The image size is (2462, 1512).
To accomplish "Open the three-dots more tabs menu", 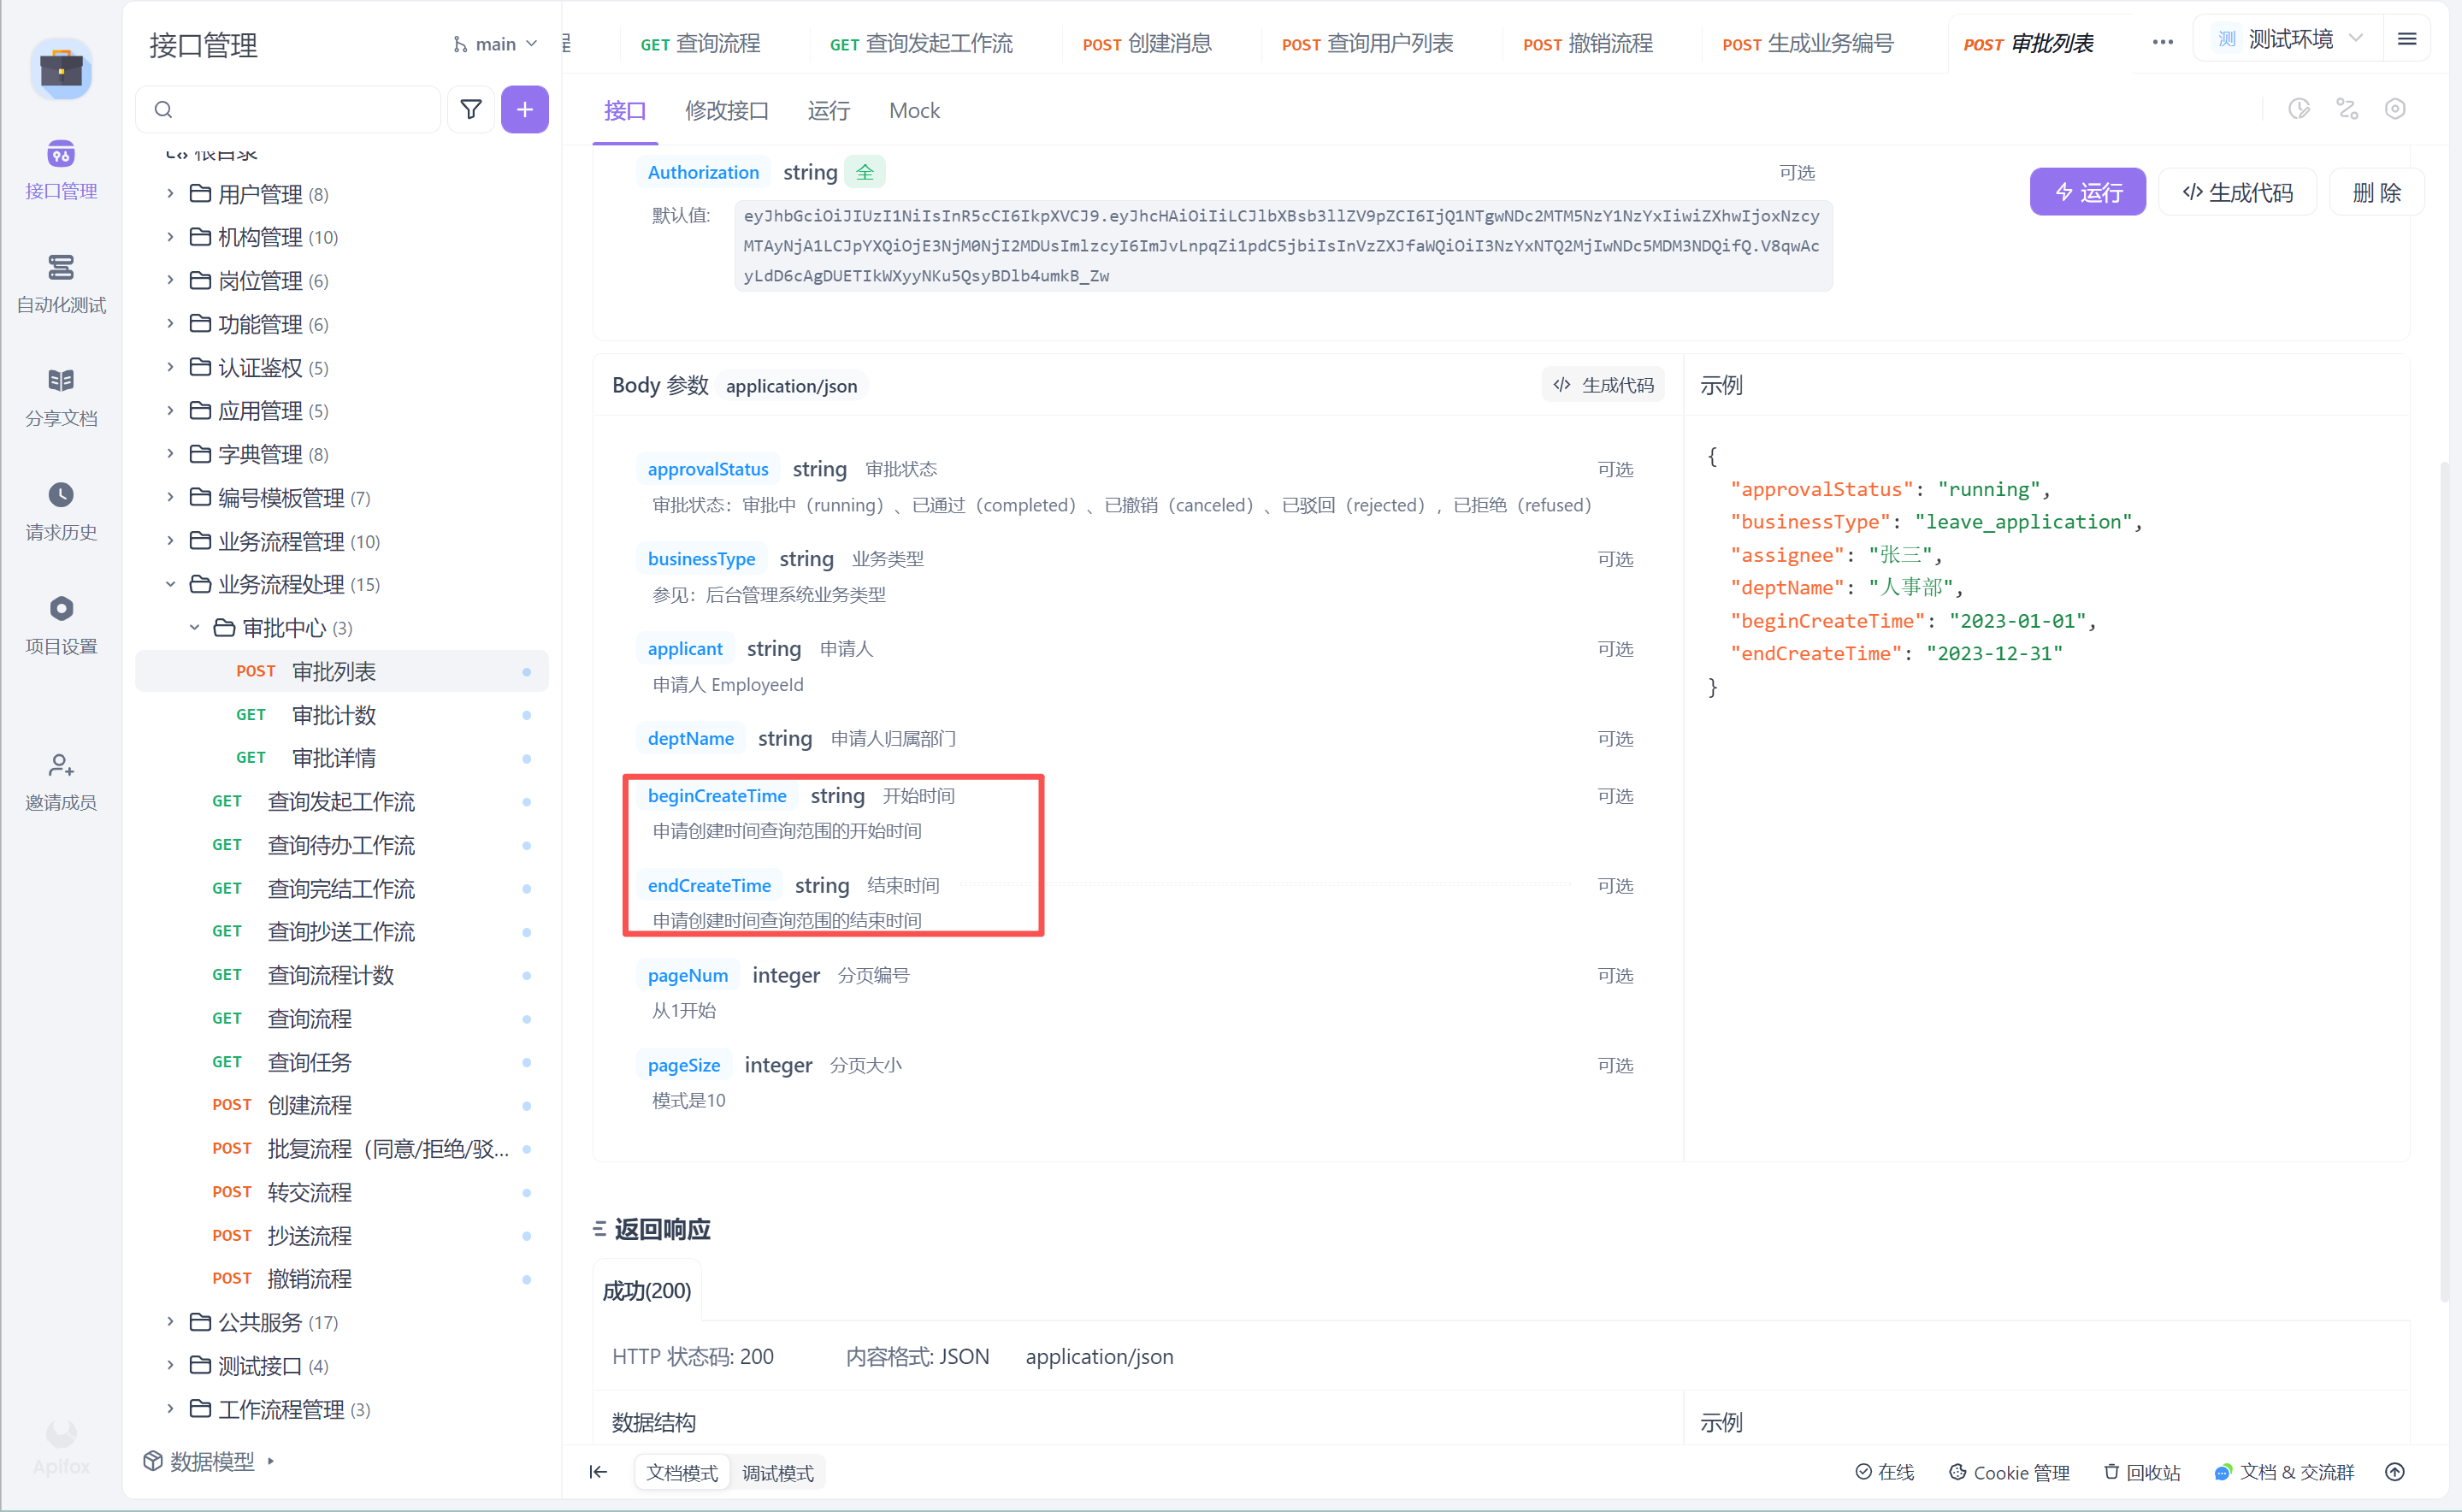I will [2162, 42].
